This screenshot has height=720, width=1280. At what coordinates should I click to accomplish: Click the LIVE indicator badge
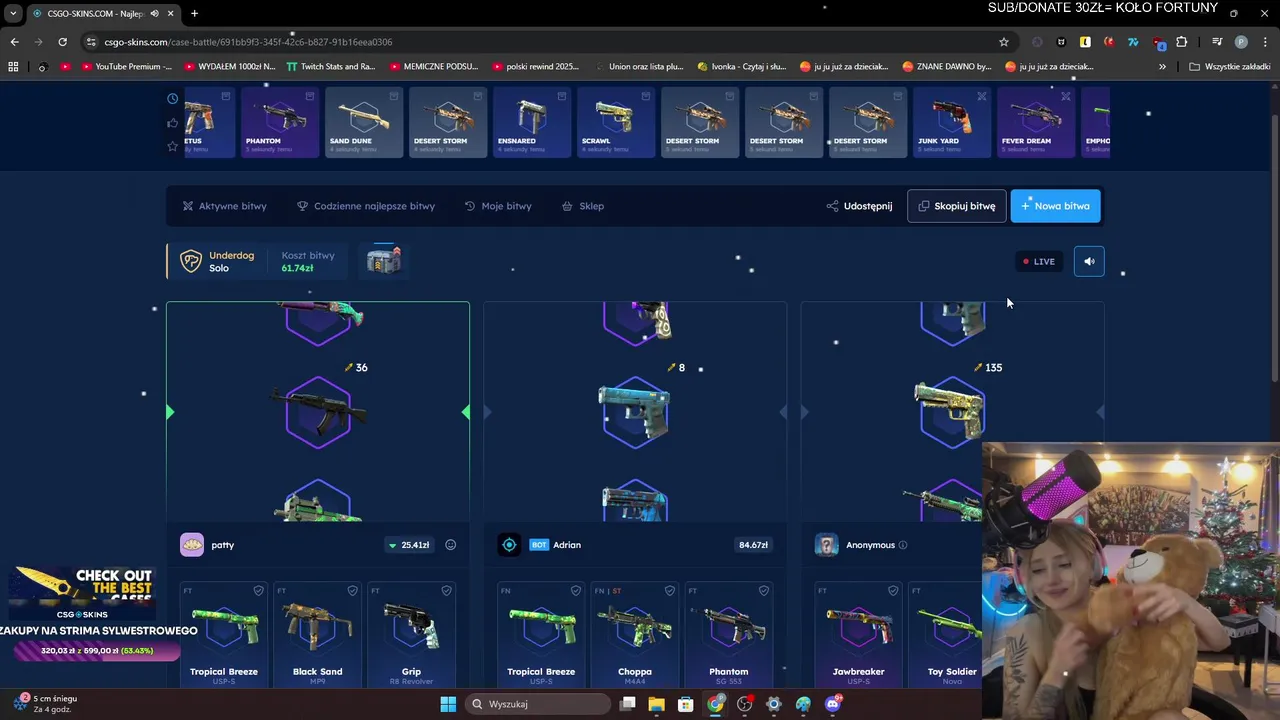1039,261
